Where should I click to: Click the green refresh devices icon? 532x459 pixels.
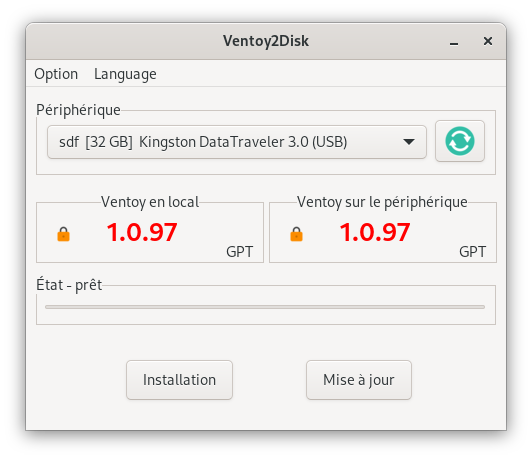coord(460,141)
